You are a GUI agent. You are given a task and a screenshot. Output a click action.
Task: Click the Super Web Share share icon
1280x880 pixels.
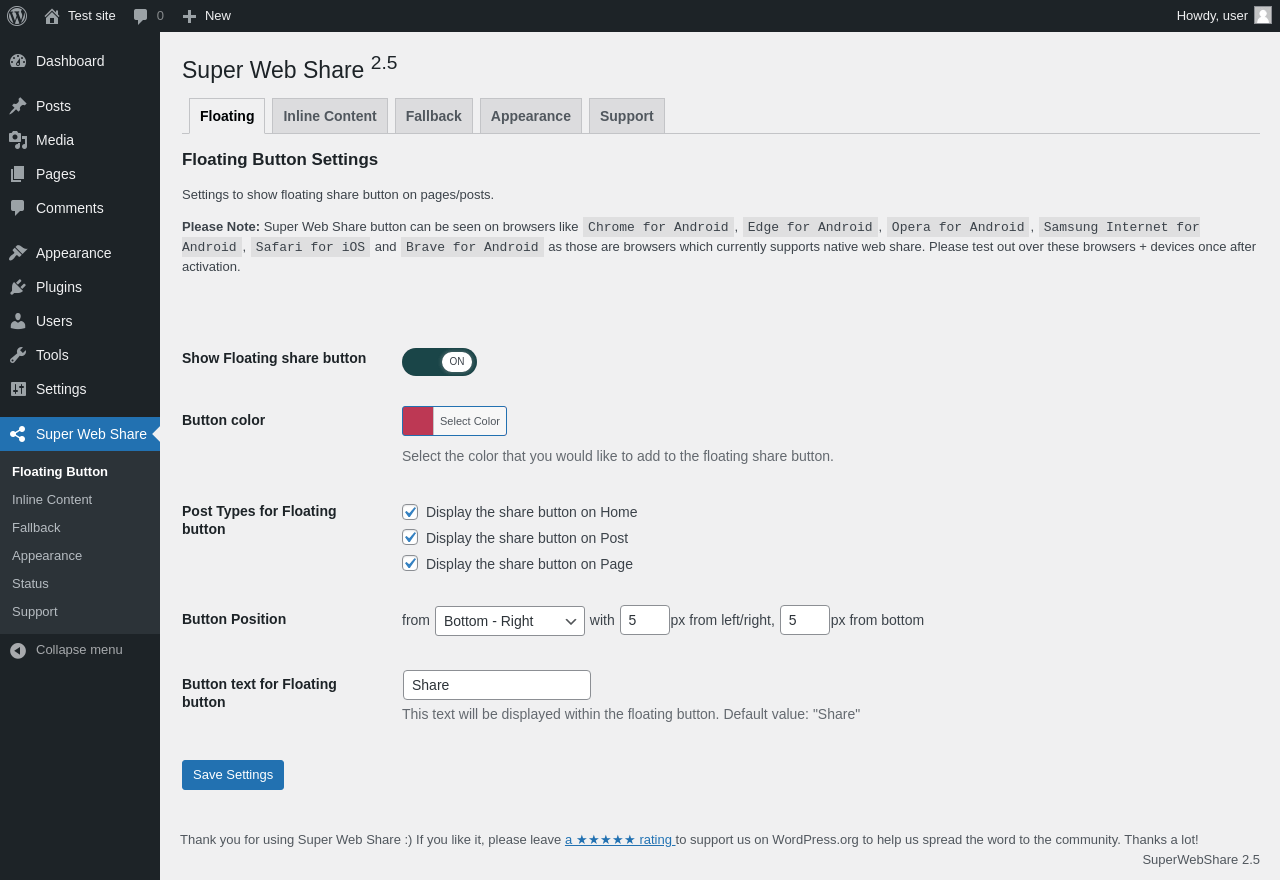(x=18, y=434)
